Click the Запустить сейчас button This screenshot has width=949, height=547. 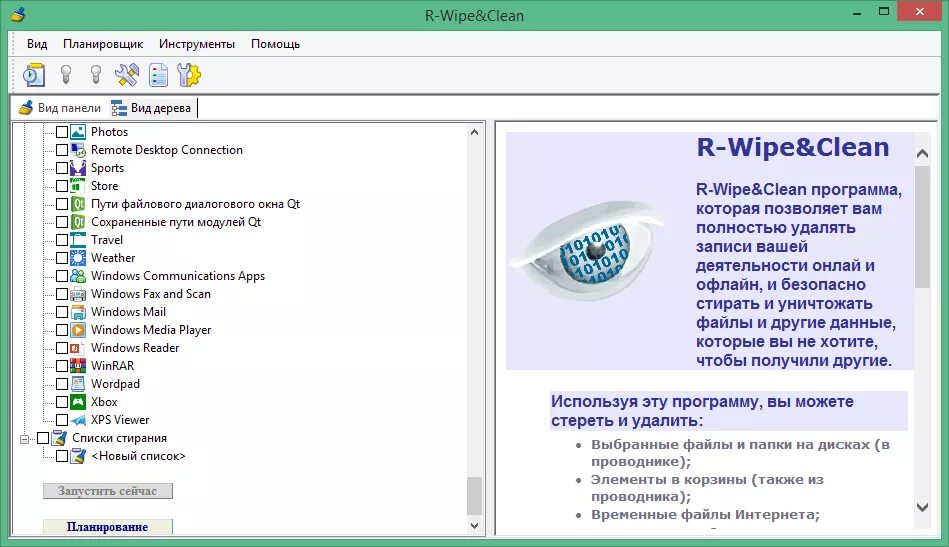pos(108,491)
